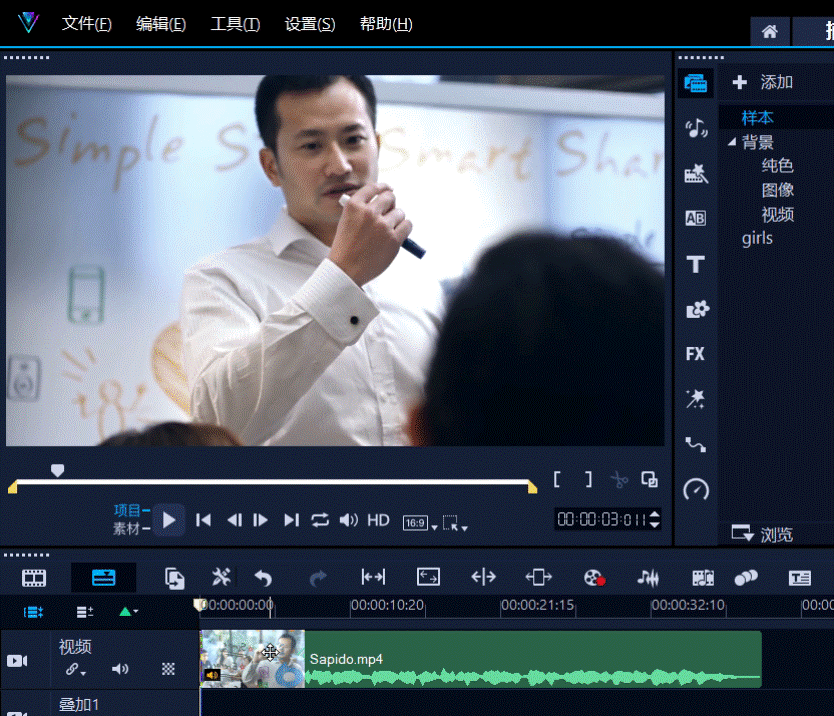Select the 视频 folder in library tree
834x716 pixels.
tap(777, 215)
